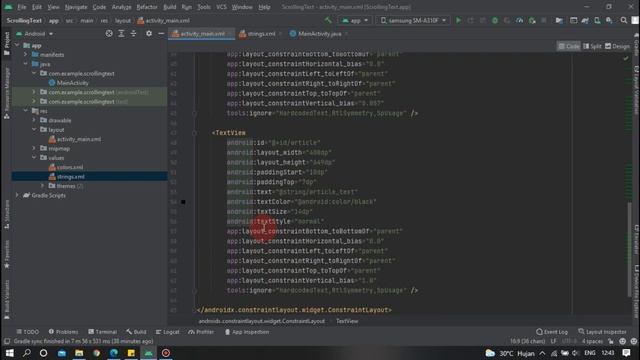Open the Project Structure toolbar icon
640x360 pixels.
click(559, 20)
